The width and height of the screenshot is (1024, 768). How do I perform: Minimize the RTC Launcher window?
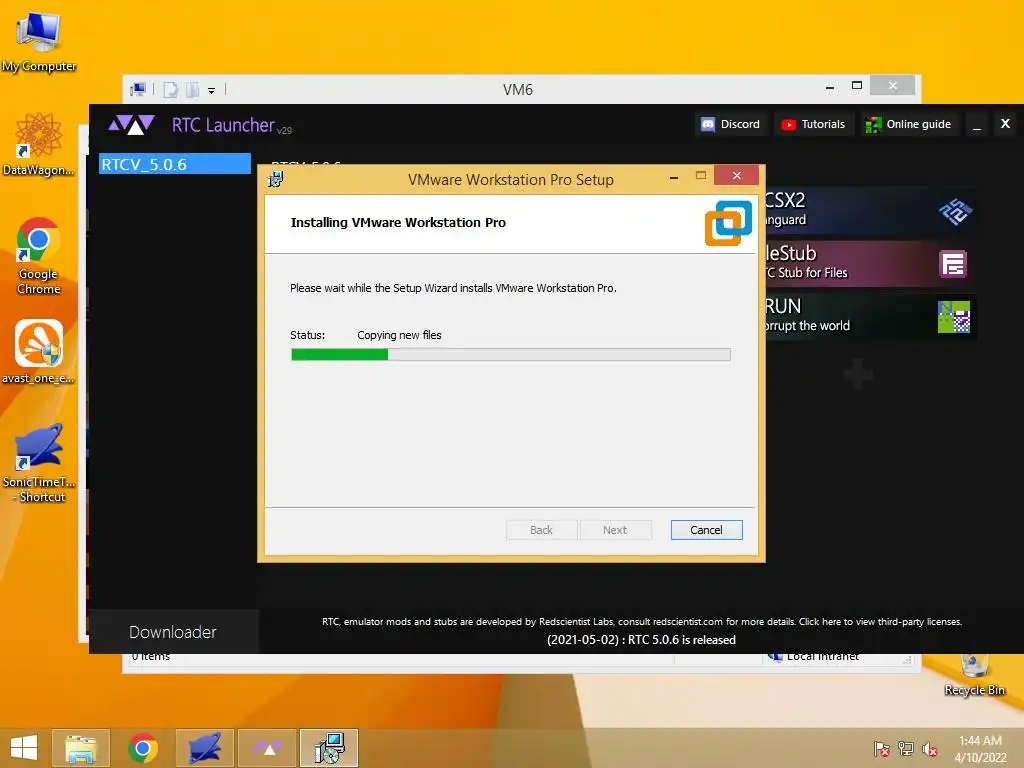976,124
